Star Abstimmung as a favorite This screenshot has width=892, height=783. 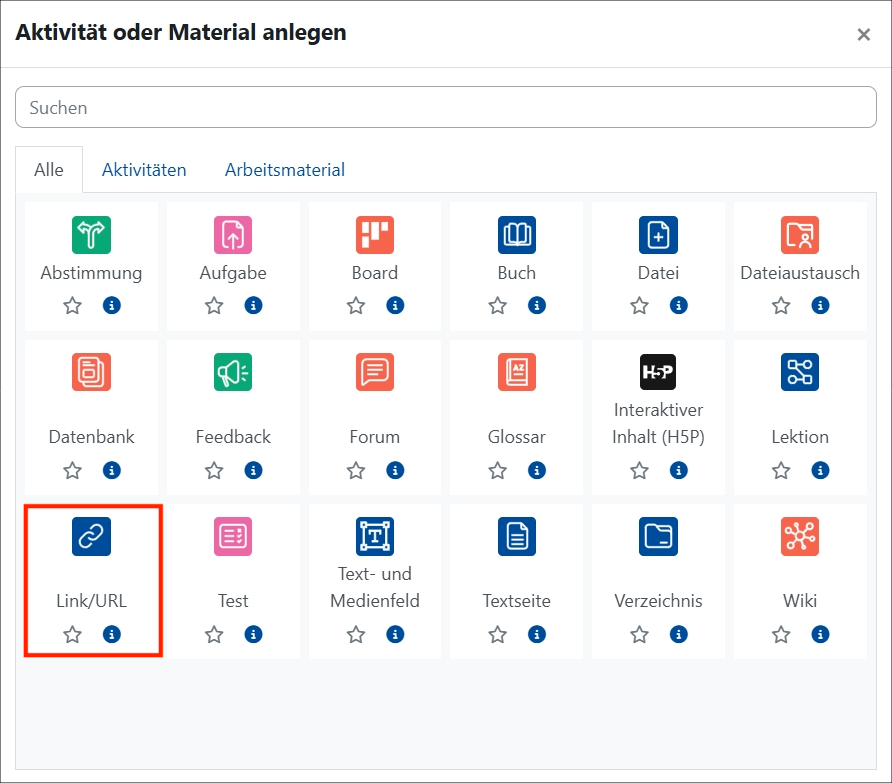click(x=72, y=305)
